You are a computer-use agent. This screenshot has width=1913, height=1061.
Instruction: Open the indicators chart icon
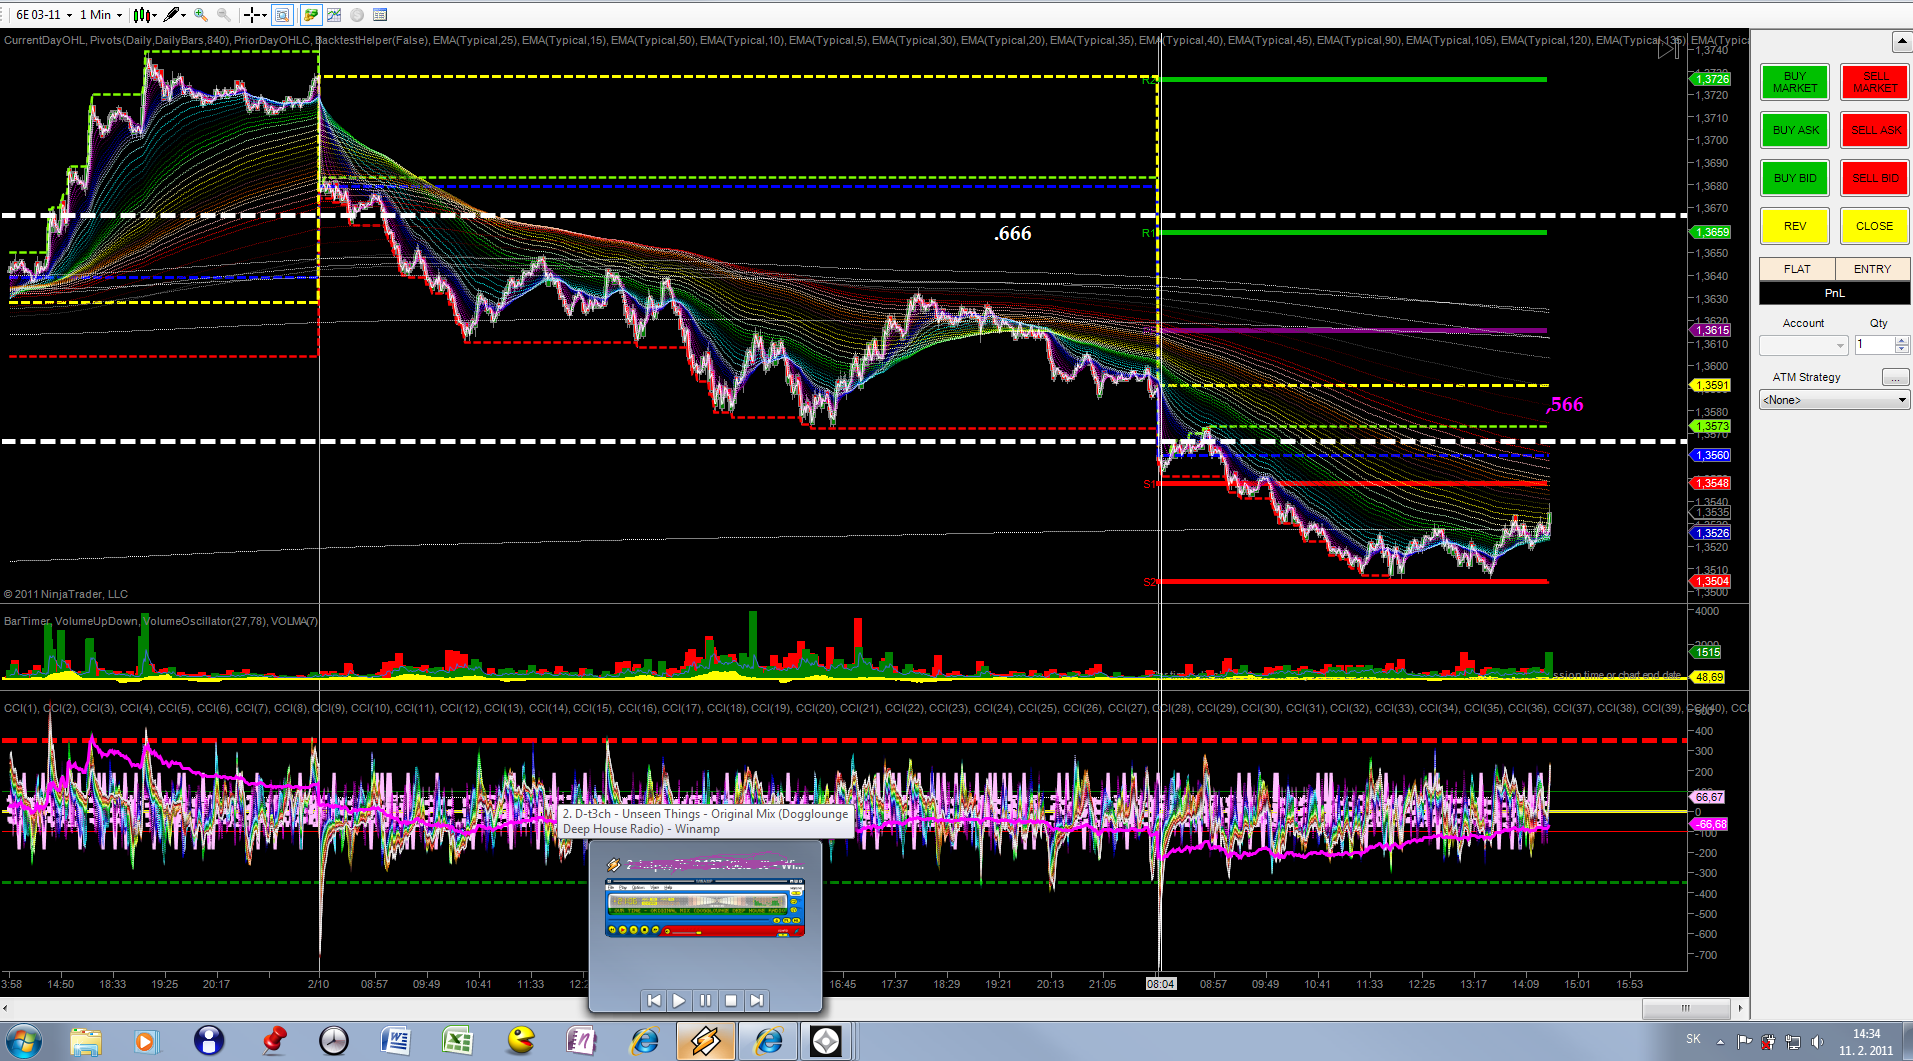point(334,15)
